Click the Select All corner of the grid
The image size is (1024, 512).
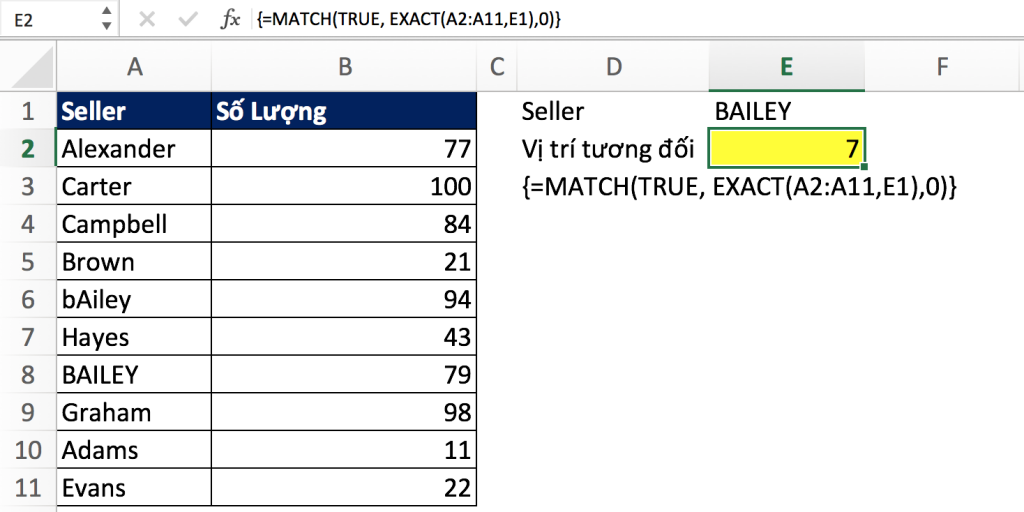click(28, 67)
